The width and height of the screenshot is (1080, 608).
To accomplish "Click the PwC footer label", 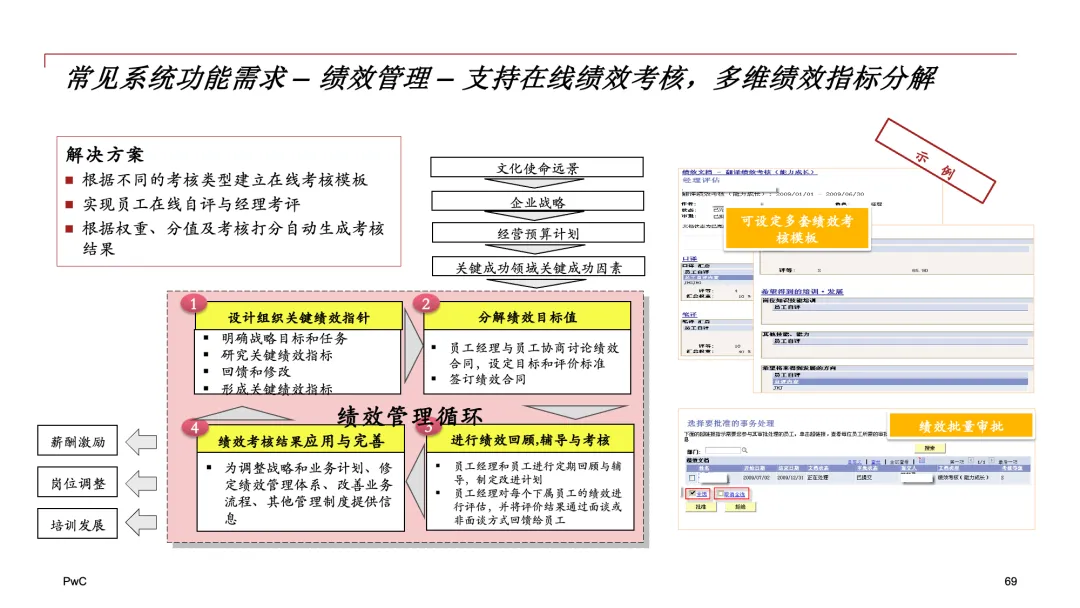I will [x=75, y=581].
